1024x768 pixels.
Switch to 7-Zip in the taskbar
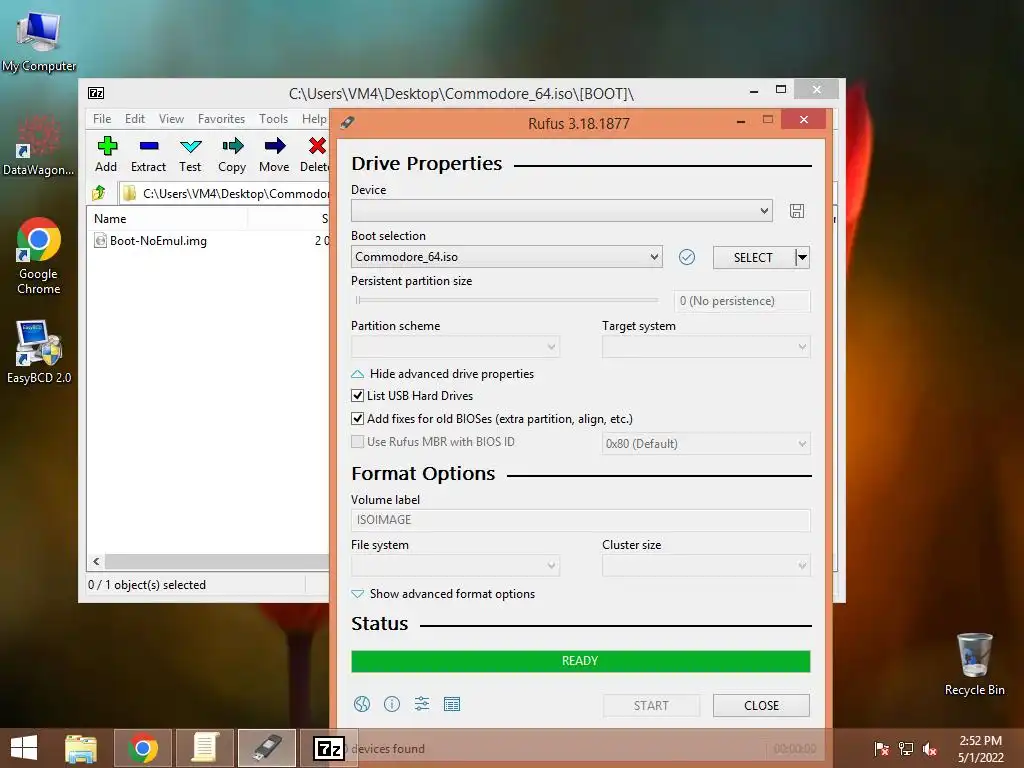point(328,748)
